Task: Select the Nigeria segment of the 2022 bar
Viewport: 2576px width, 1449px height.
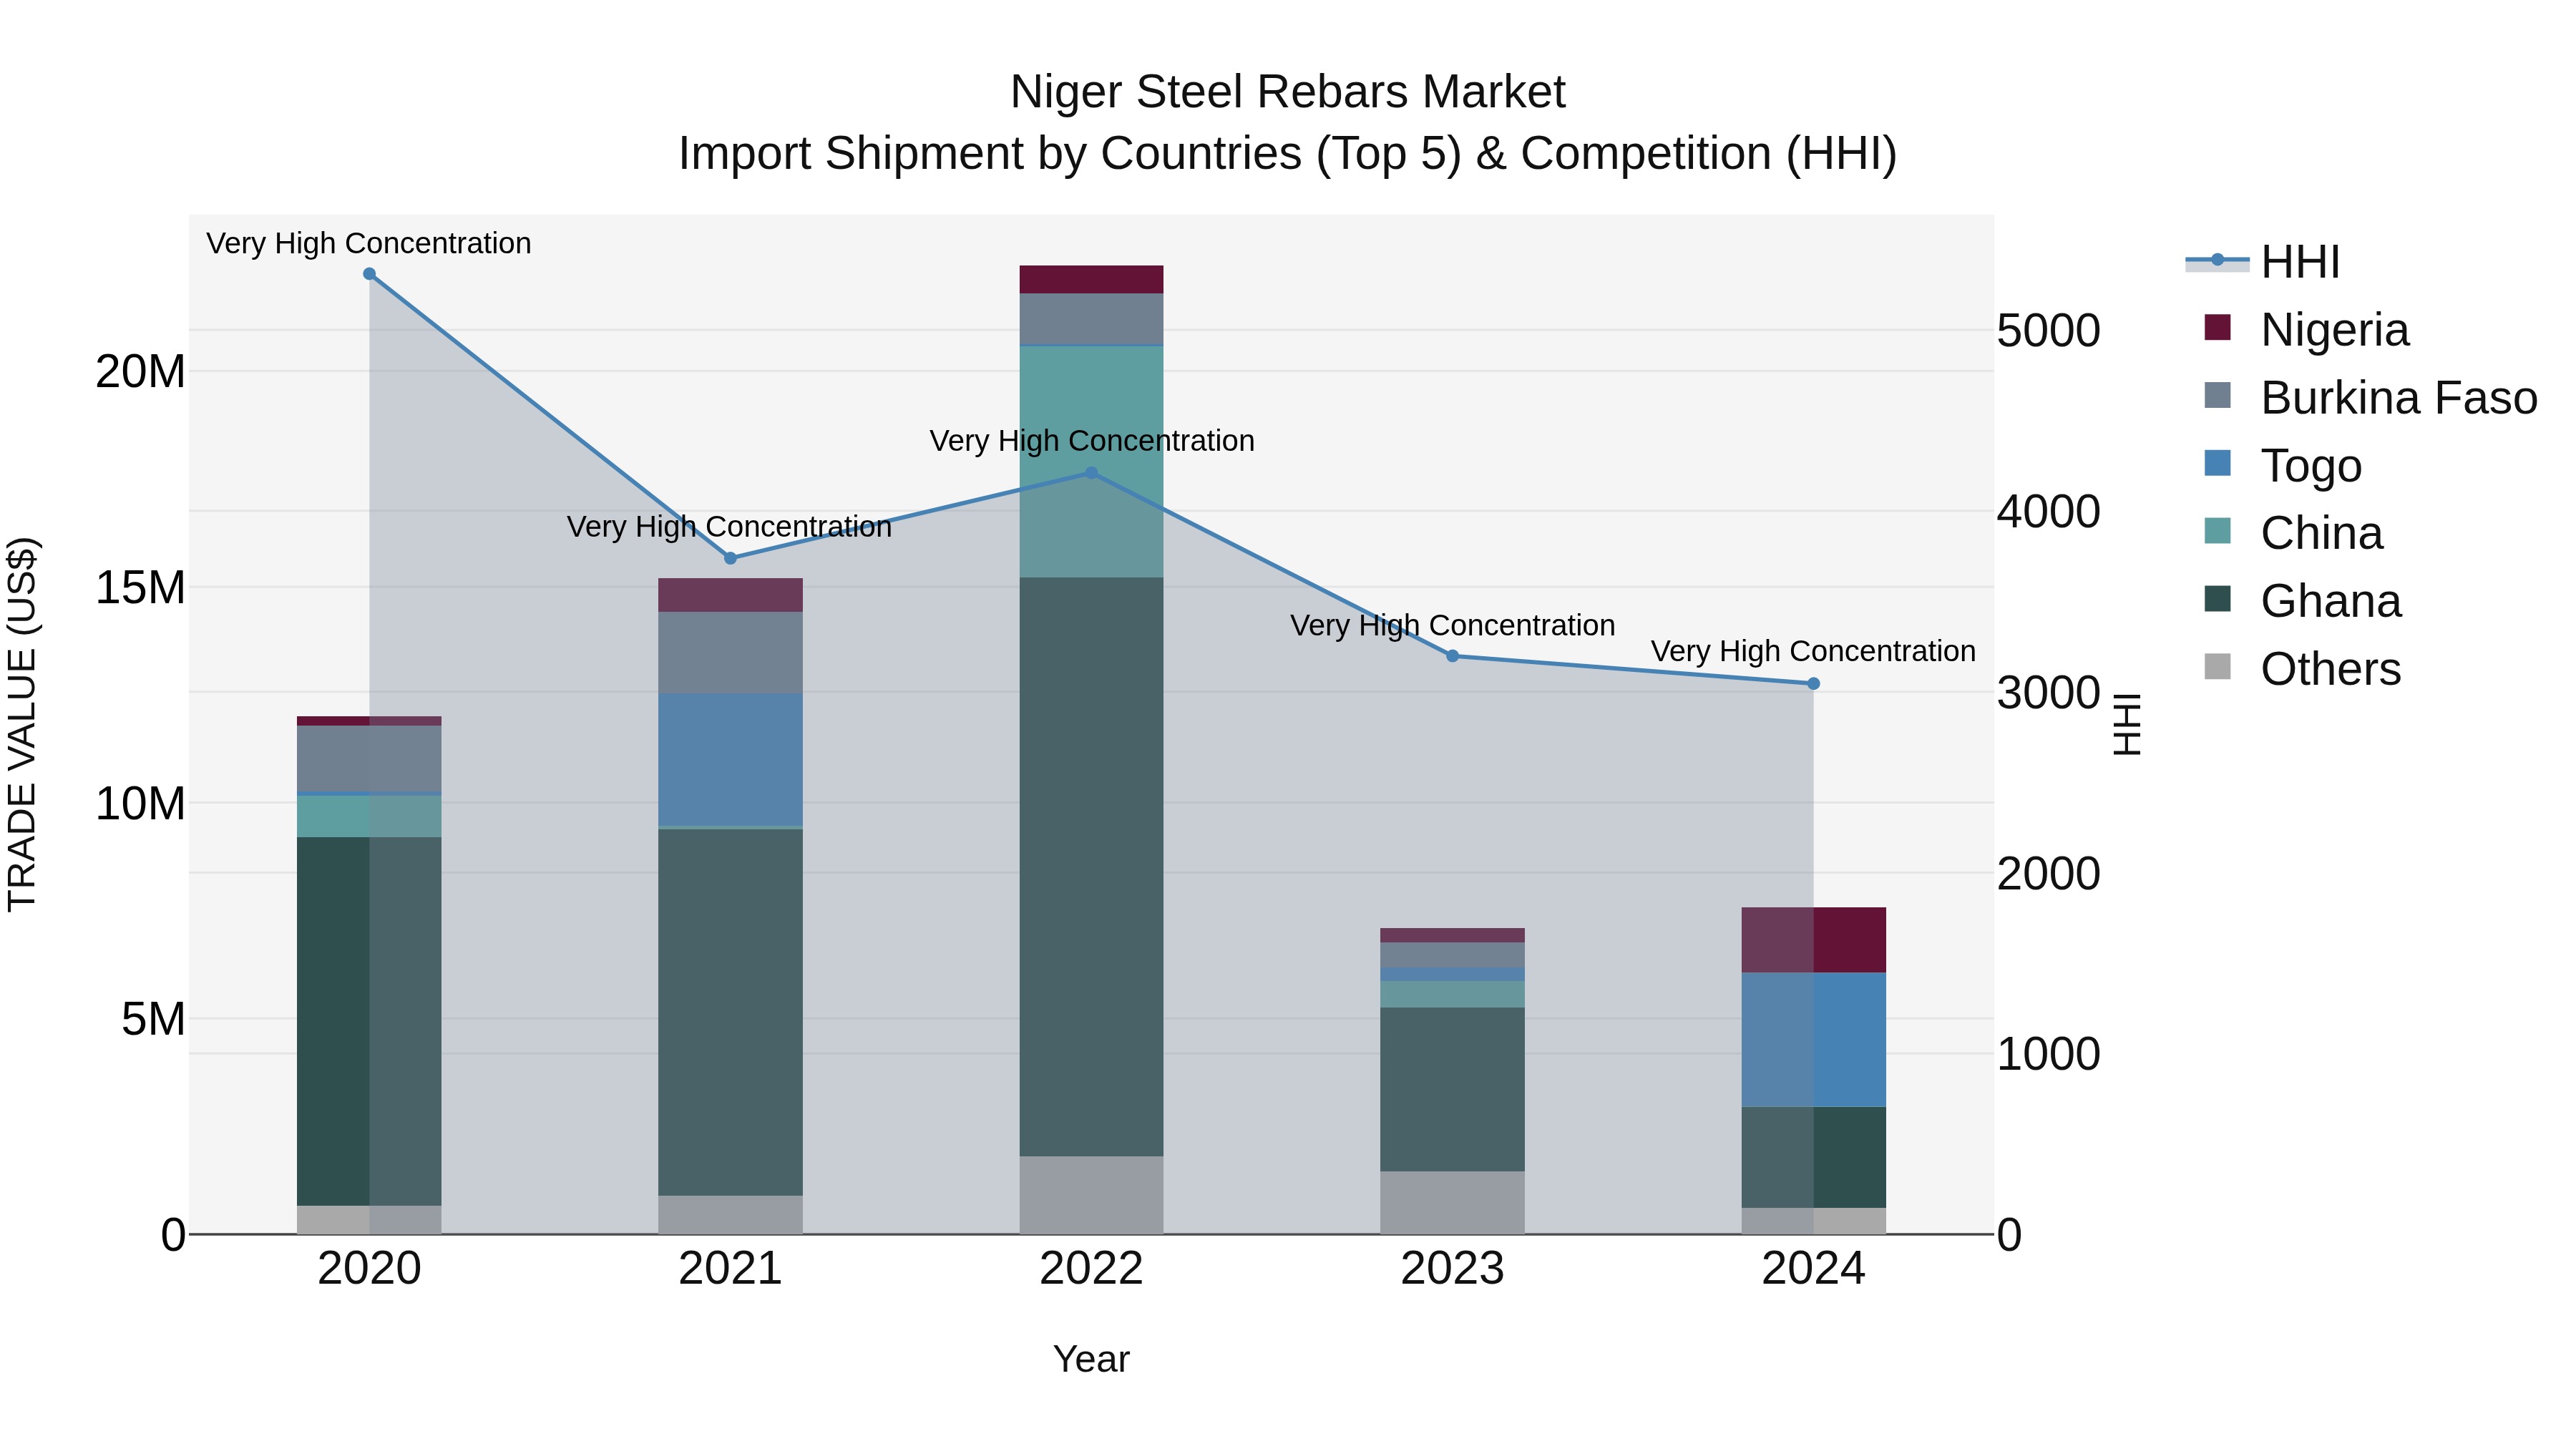Action: pyautogui.click(x=1091, y=280)
